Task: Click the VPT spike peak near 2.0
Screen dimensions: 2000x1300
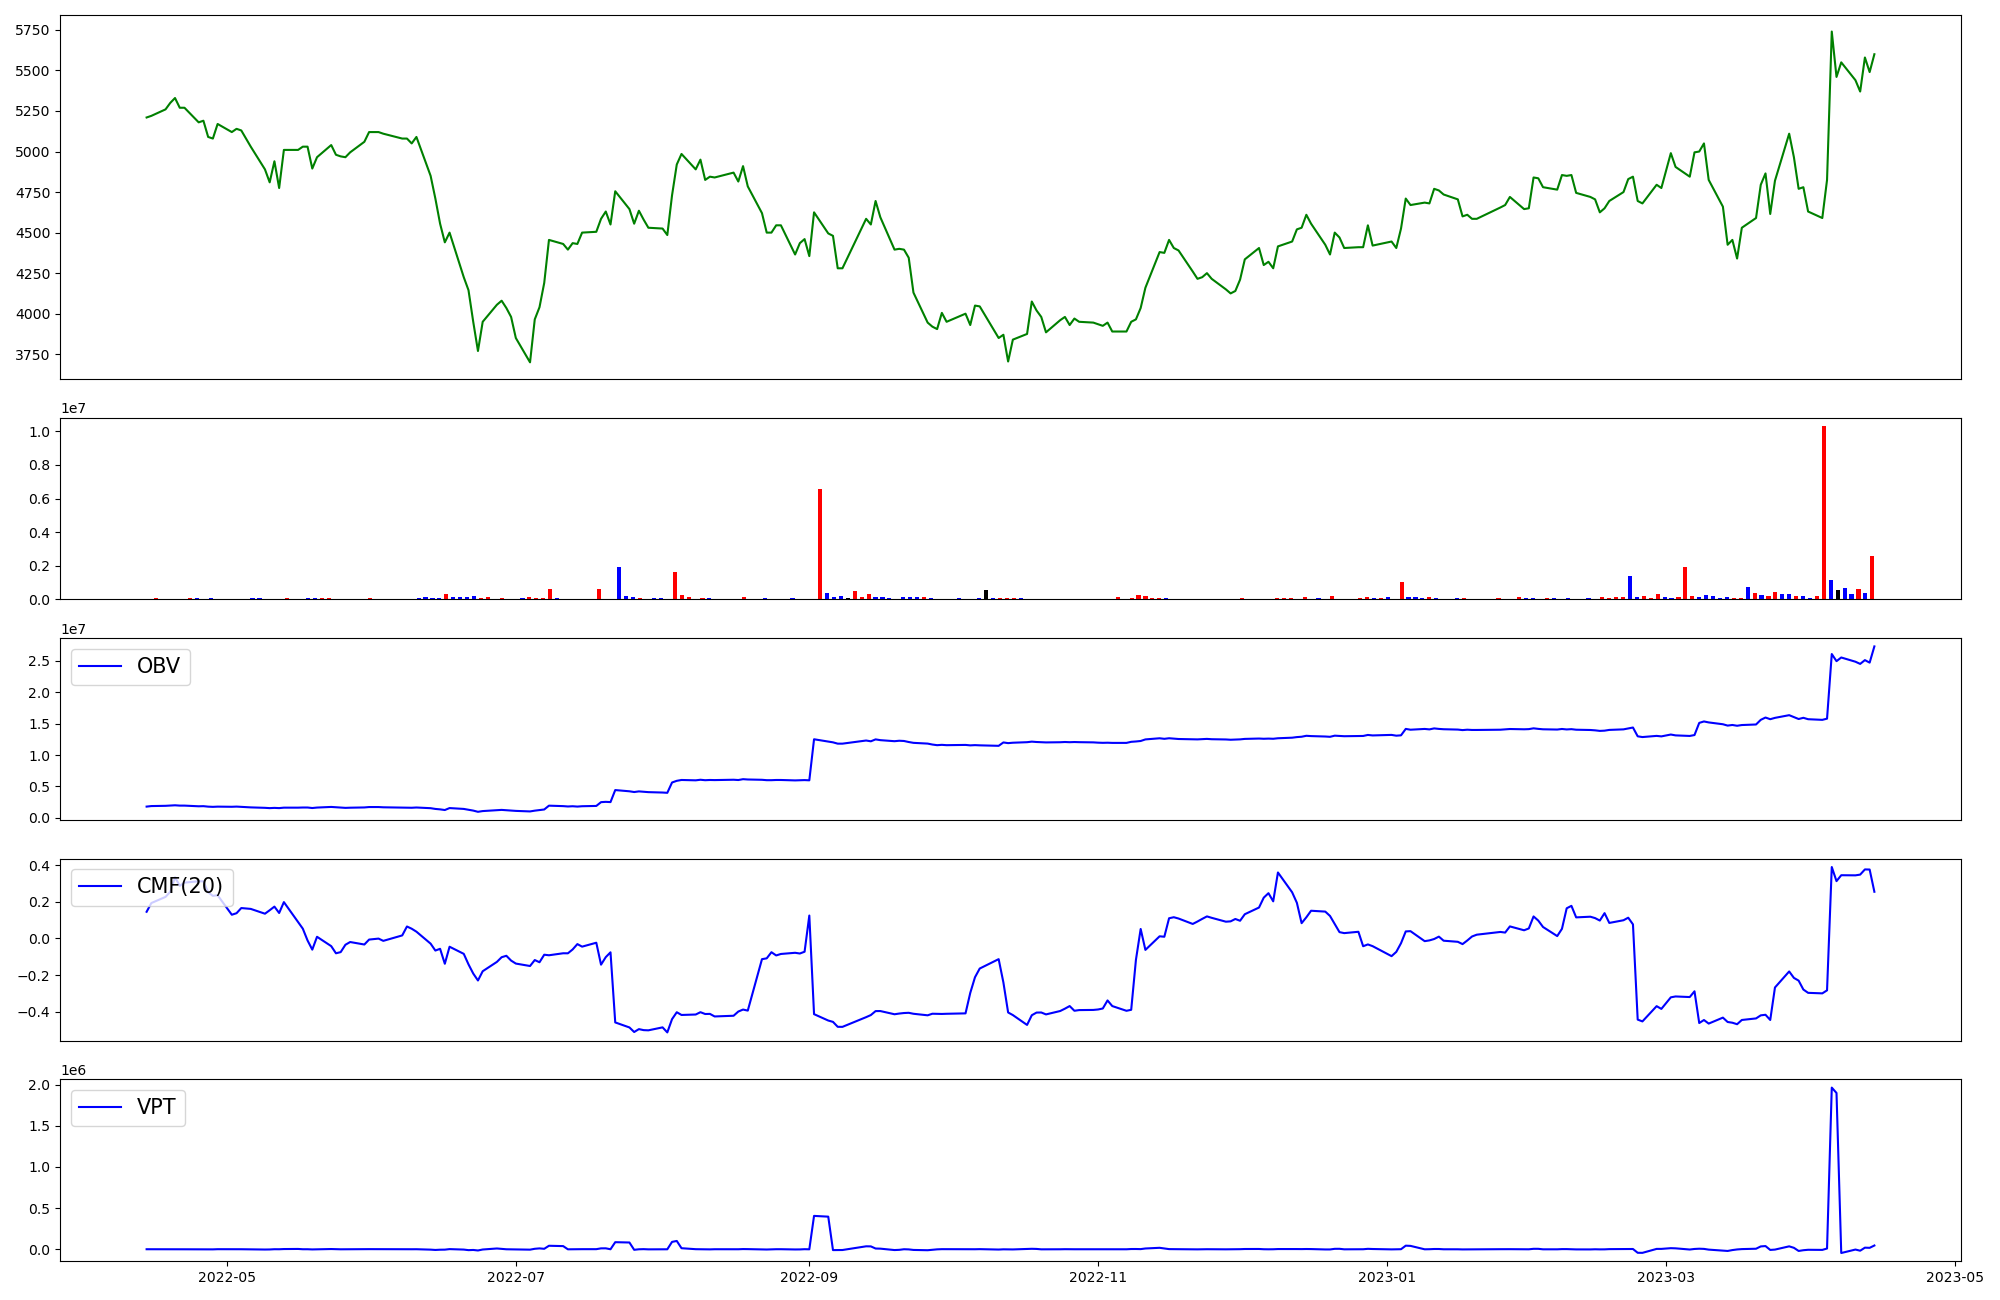Action: tap(1832, 1088)
